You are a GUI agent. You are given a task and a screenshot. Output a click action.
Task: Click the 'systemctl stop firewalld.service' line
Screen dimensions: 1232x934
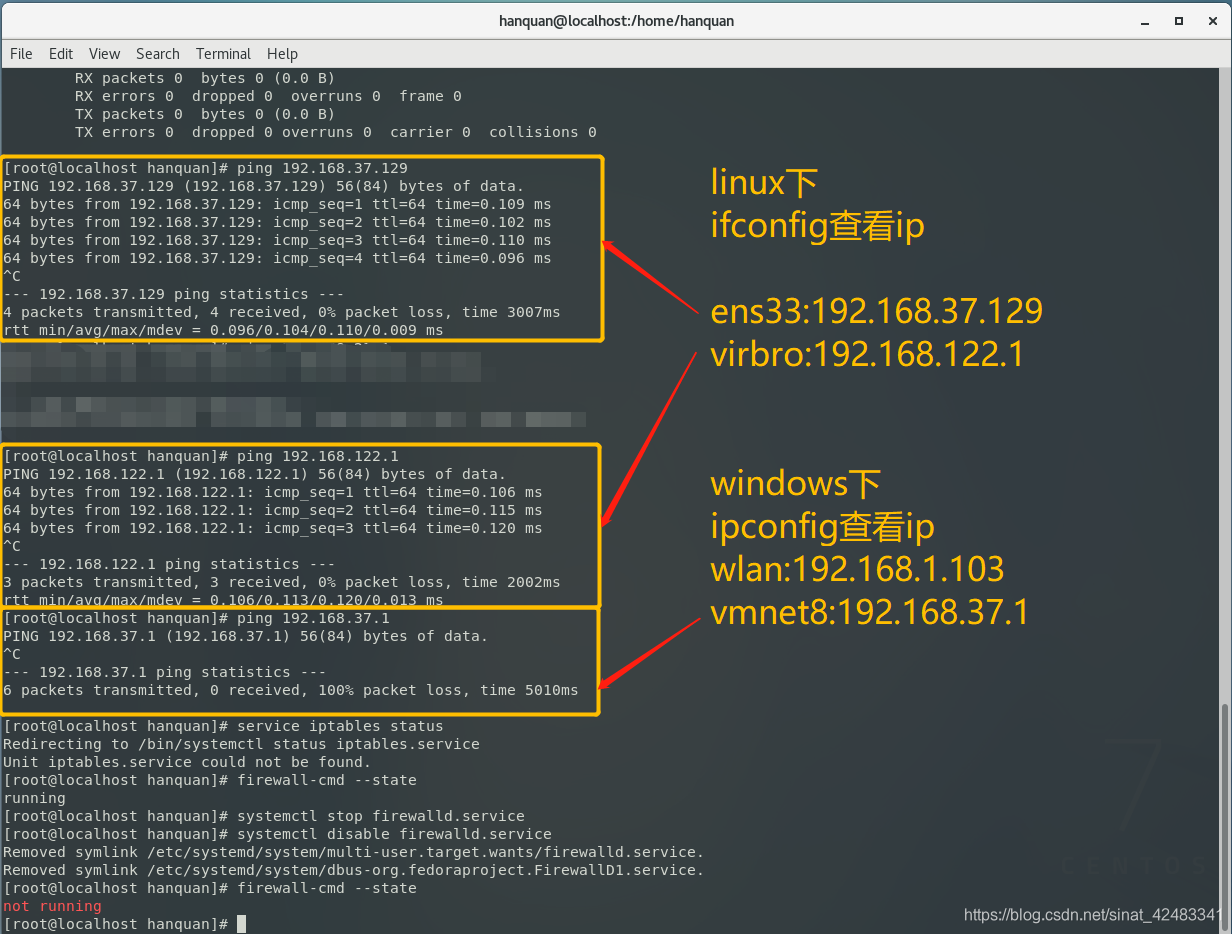pyautogui.click(x=264, y=816)
